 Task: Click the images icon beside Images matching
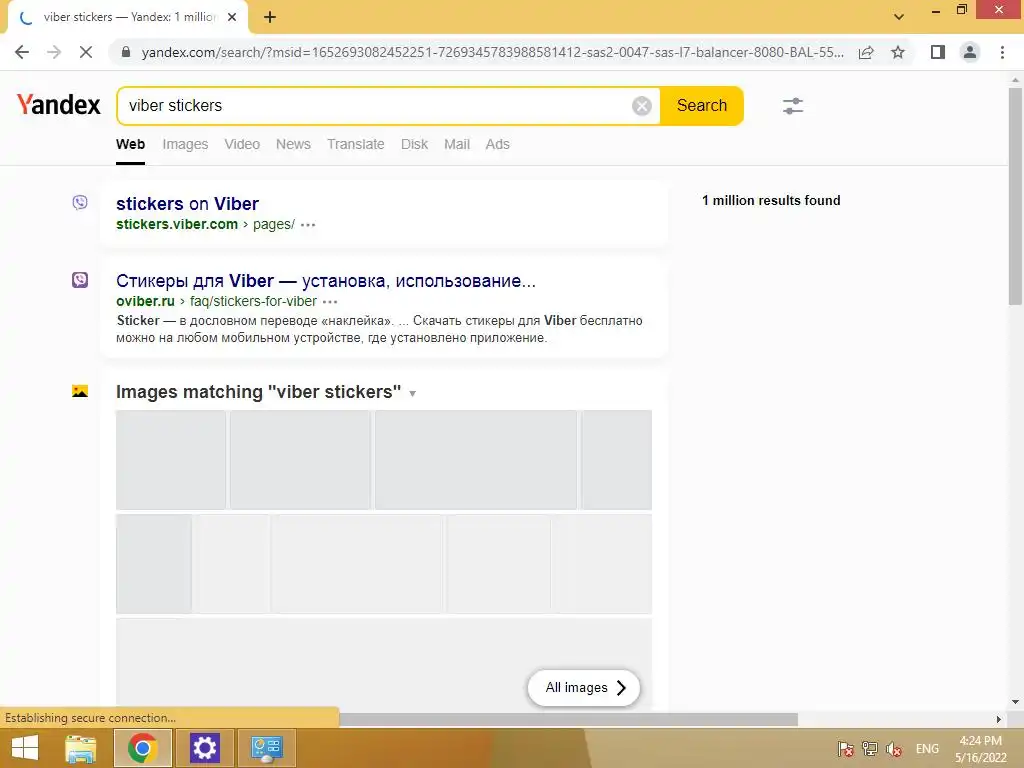click(x=80, y=391)
